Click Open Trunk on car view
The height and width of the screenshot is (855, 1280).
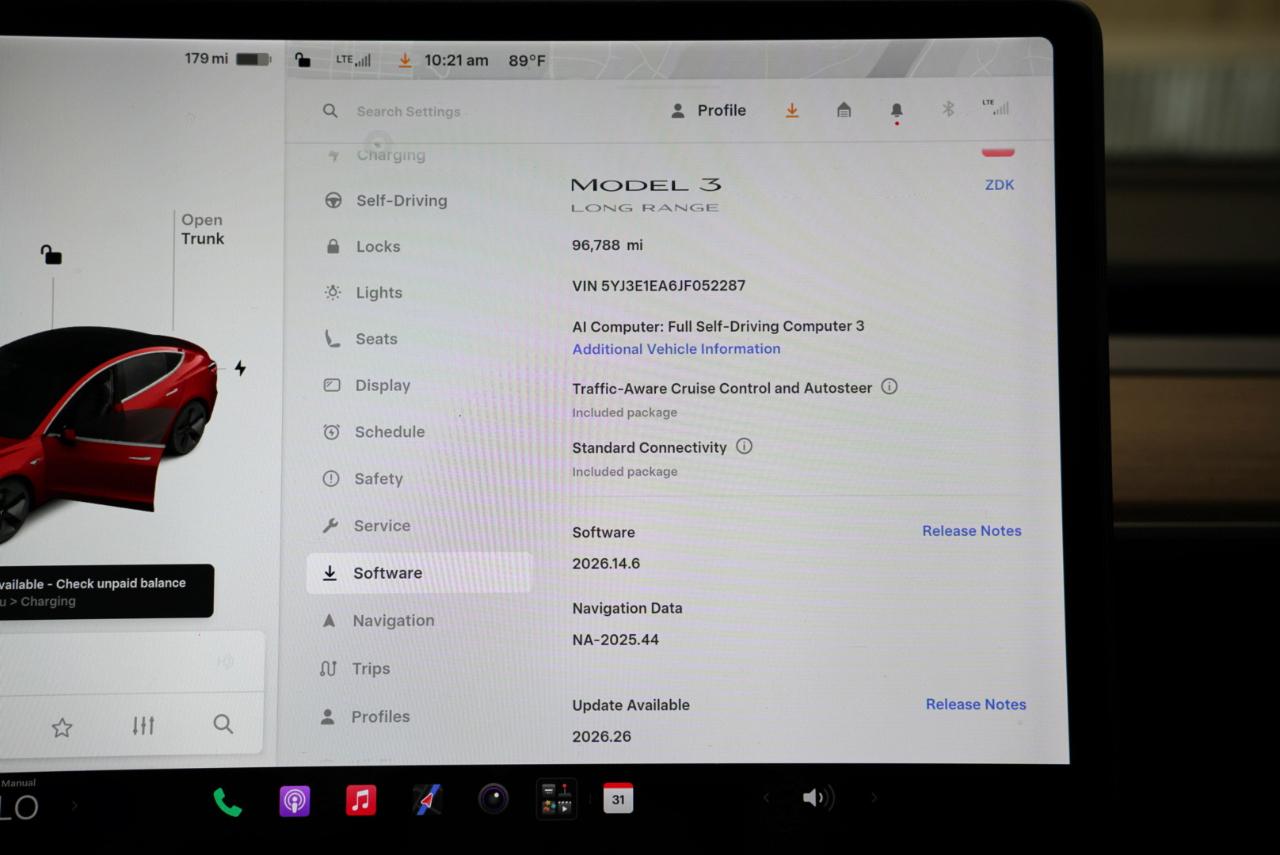pos(202,229)
